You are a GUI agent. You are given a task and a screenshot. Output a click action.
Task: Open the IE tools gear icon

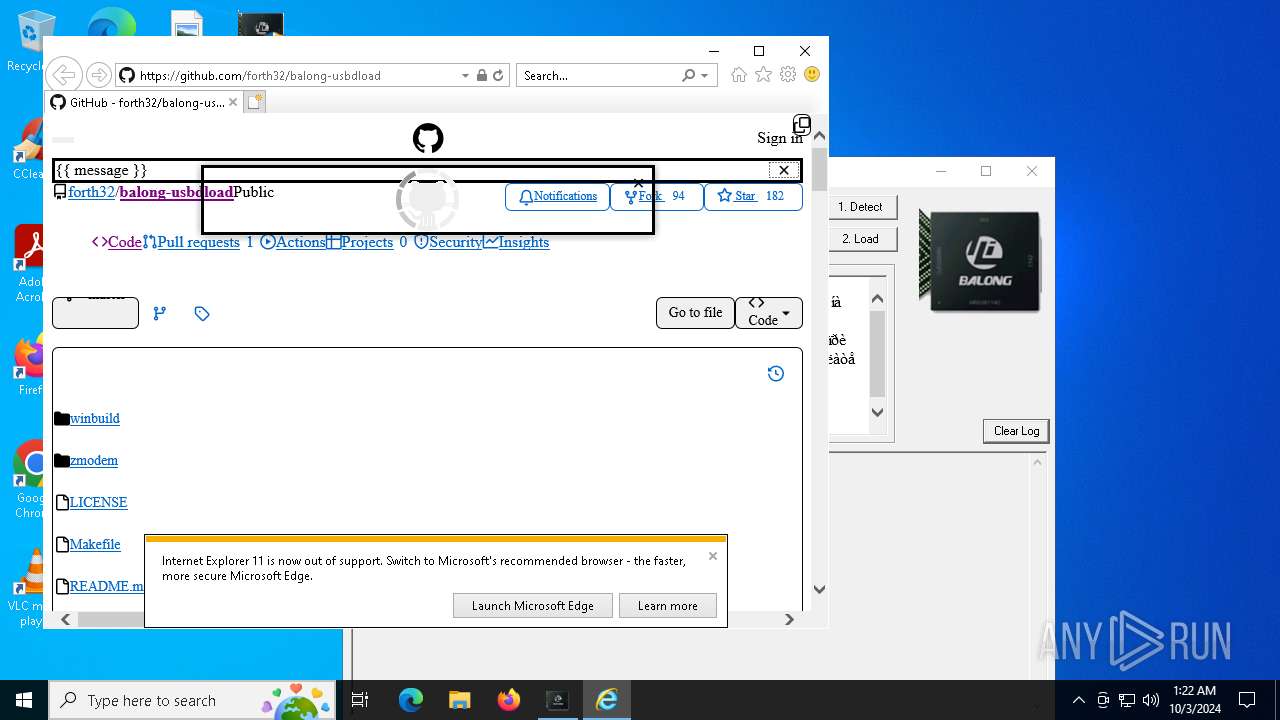788,75
